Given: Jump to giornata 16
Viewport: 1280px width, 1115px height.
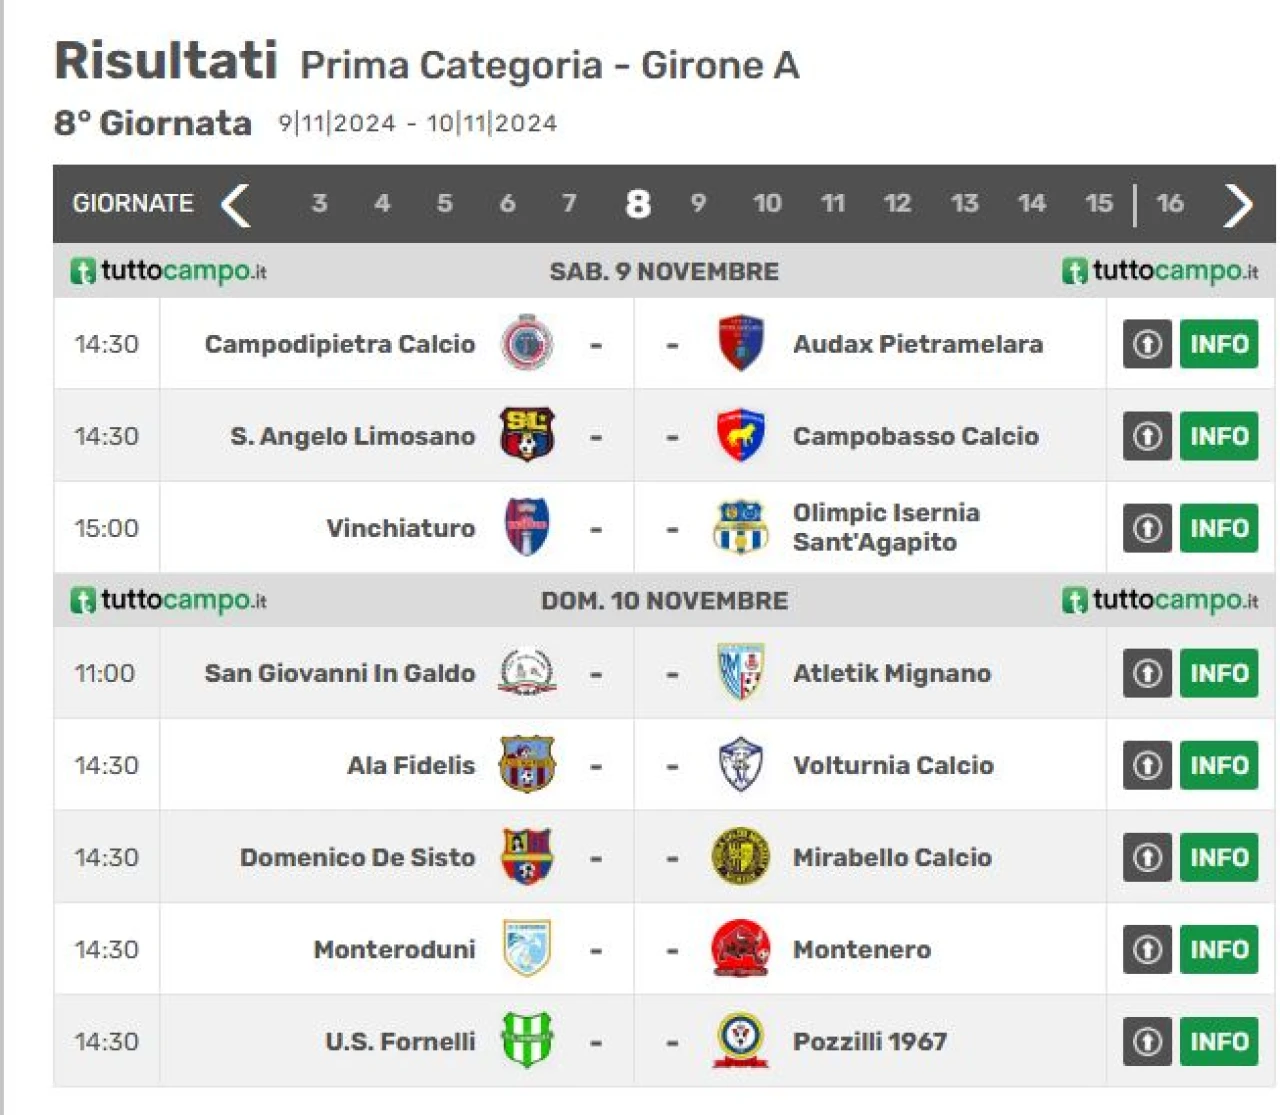Looking at the screenshot, I should (x=1169, y=203).
